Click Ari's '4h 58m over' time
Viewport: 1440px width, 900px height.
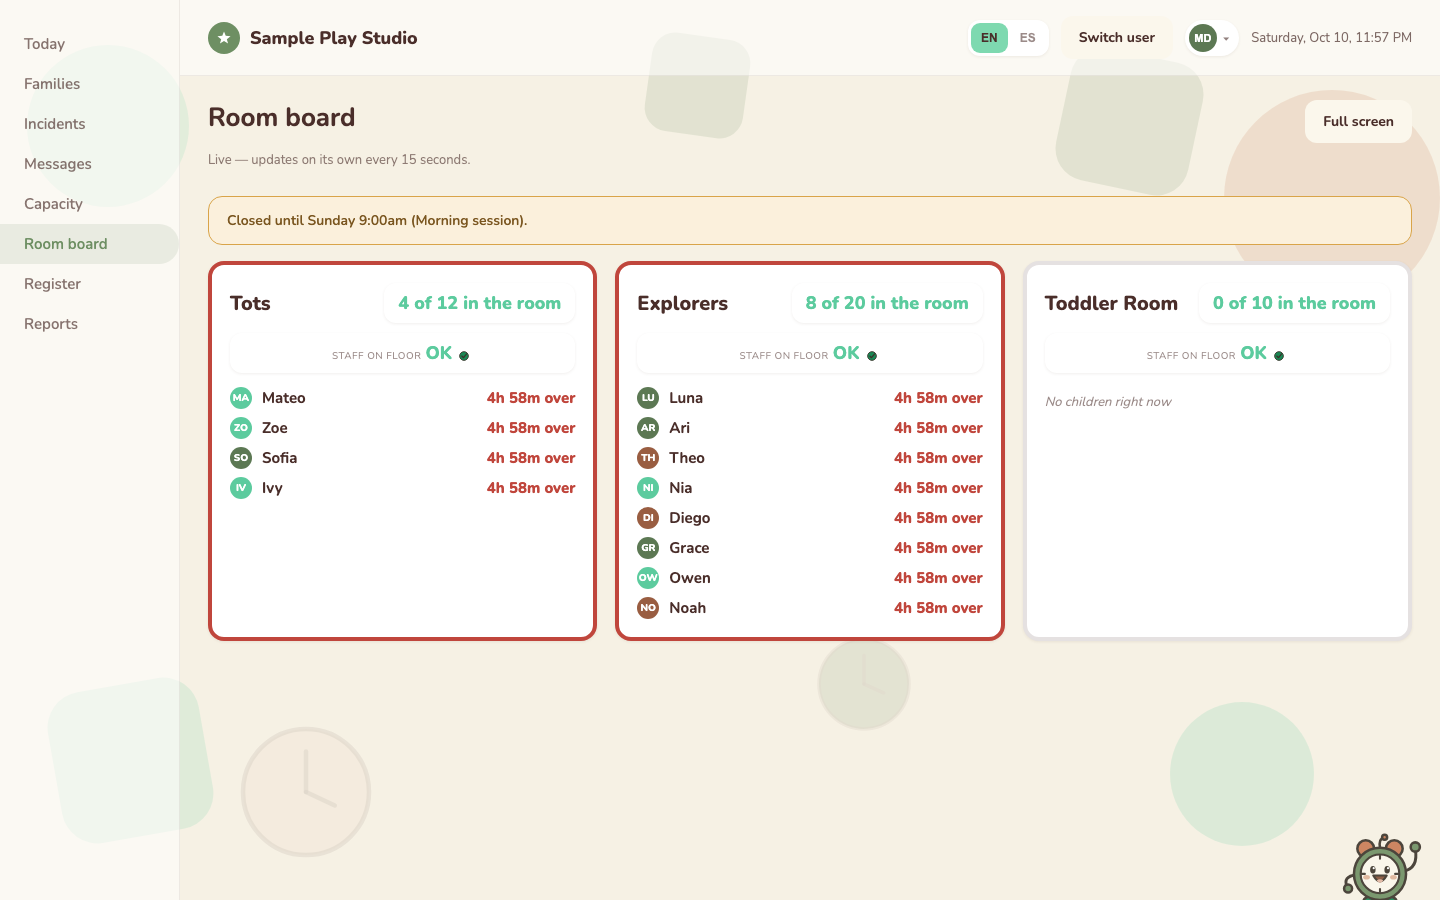938,428
